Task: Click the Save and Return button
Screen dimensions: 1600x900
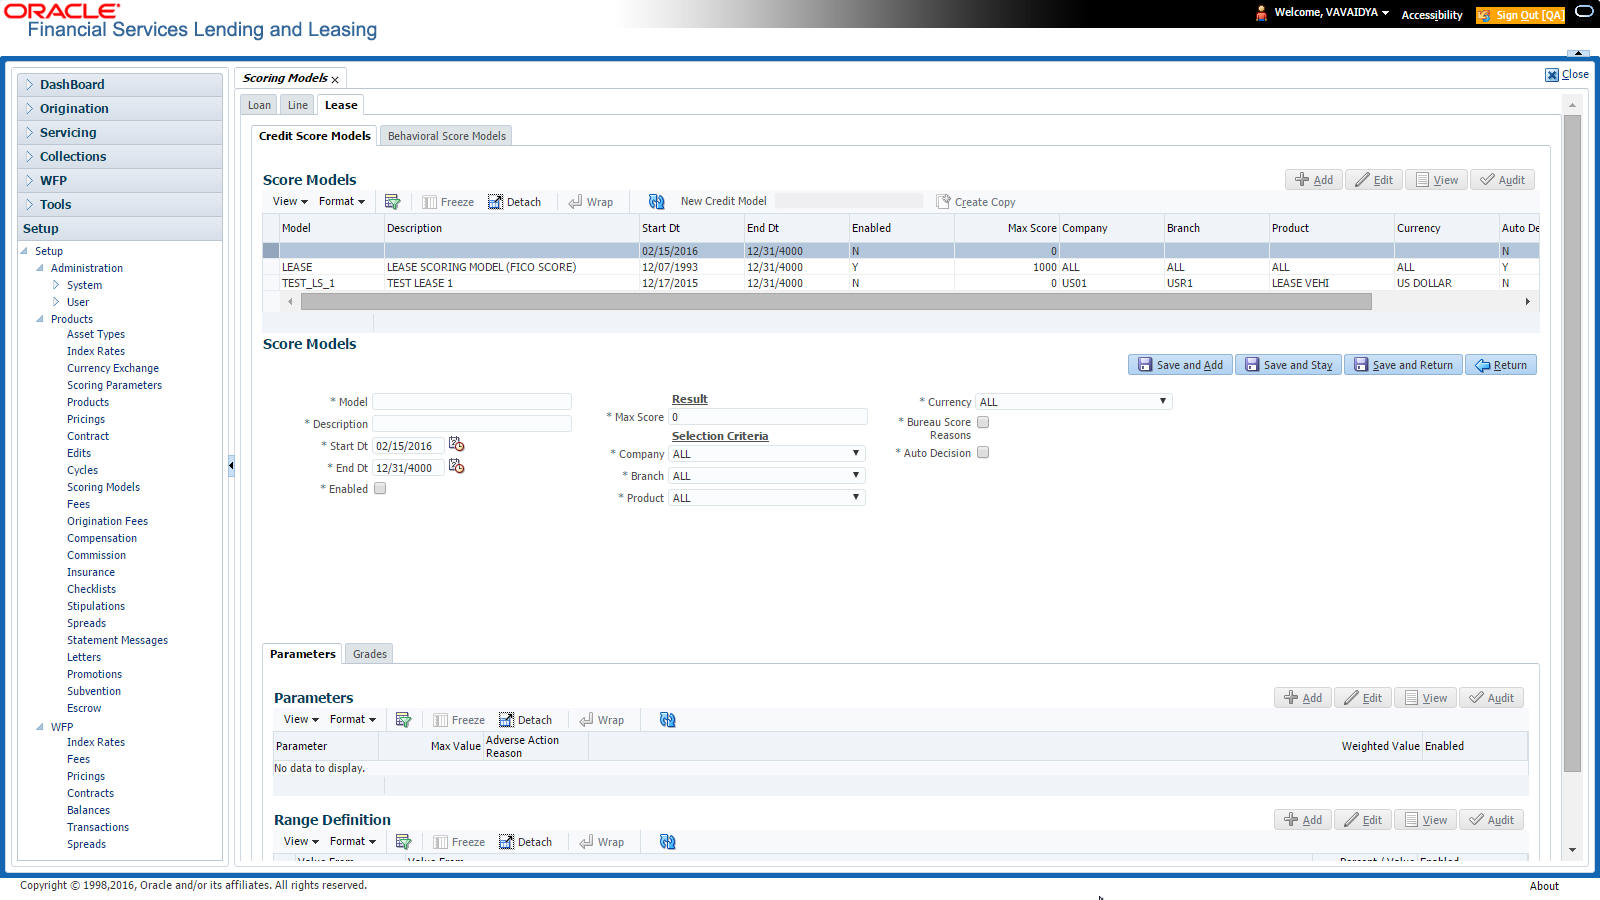Action: (x=1403, y=365)
